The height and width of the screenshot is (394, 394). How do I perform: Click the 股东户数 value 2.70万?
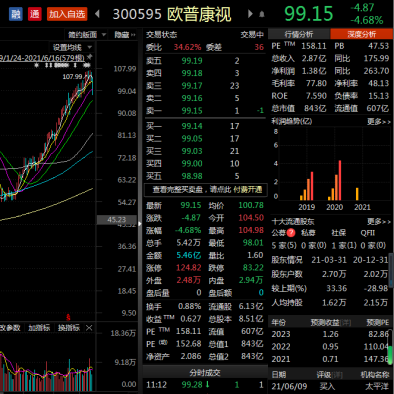(334, 274)
